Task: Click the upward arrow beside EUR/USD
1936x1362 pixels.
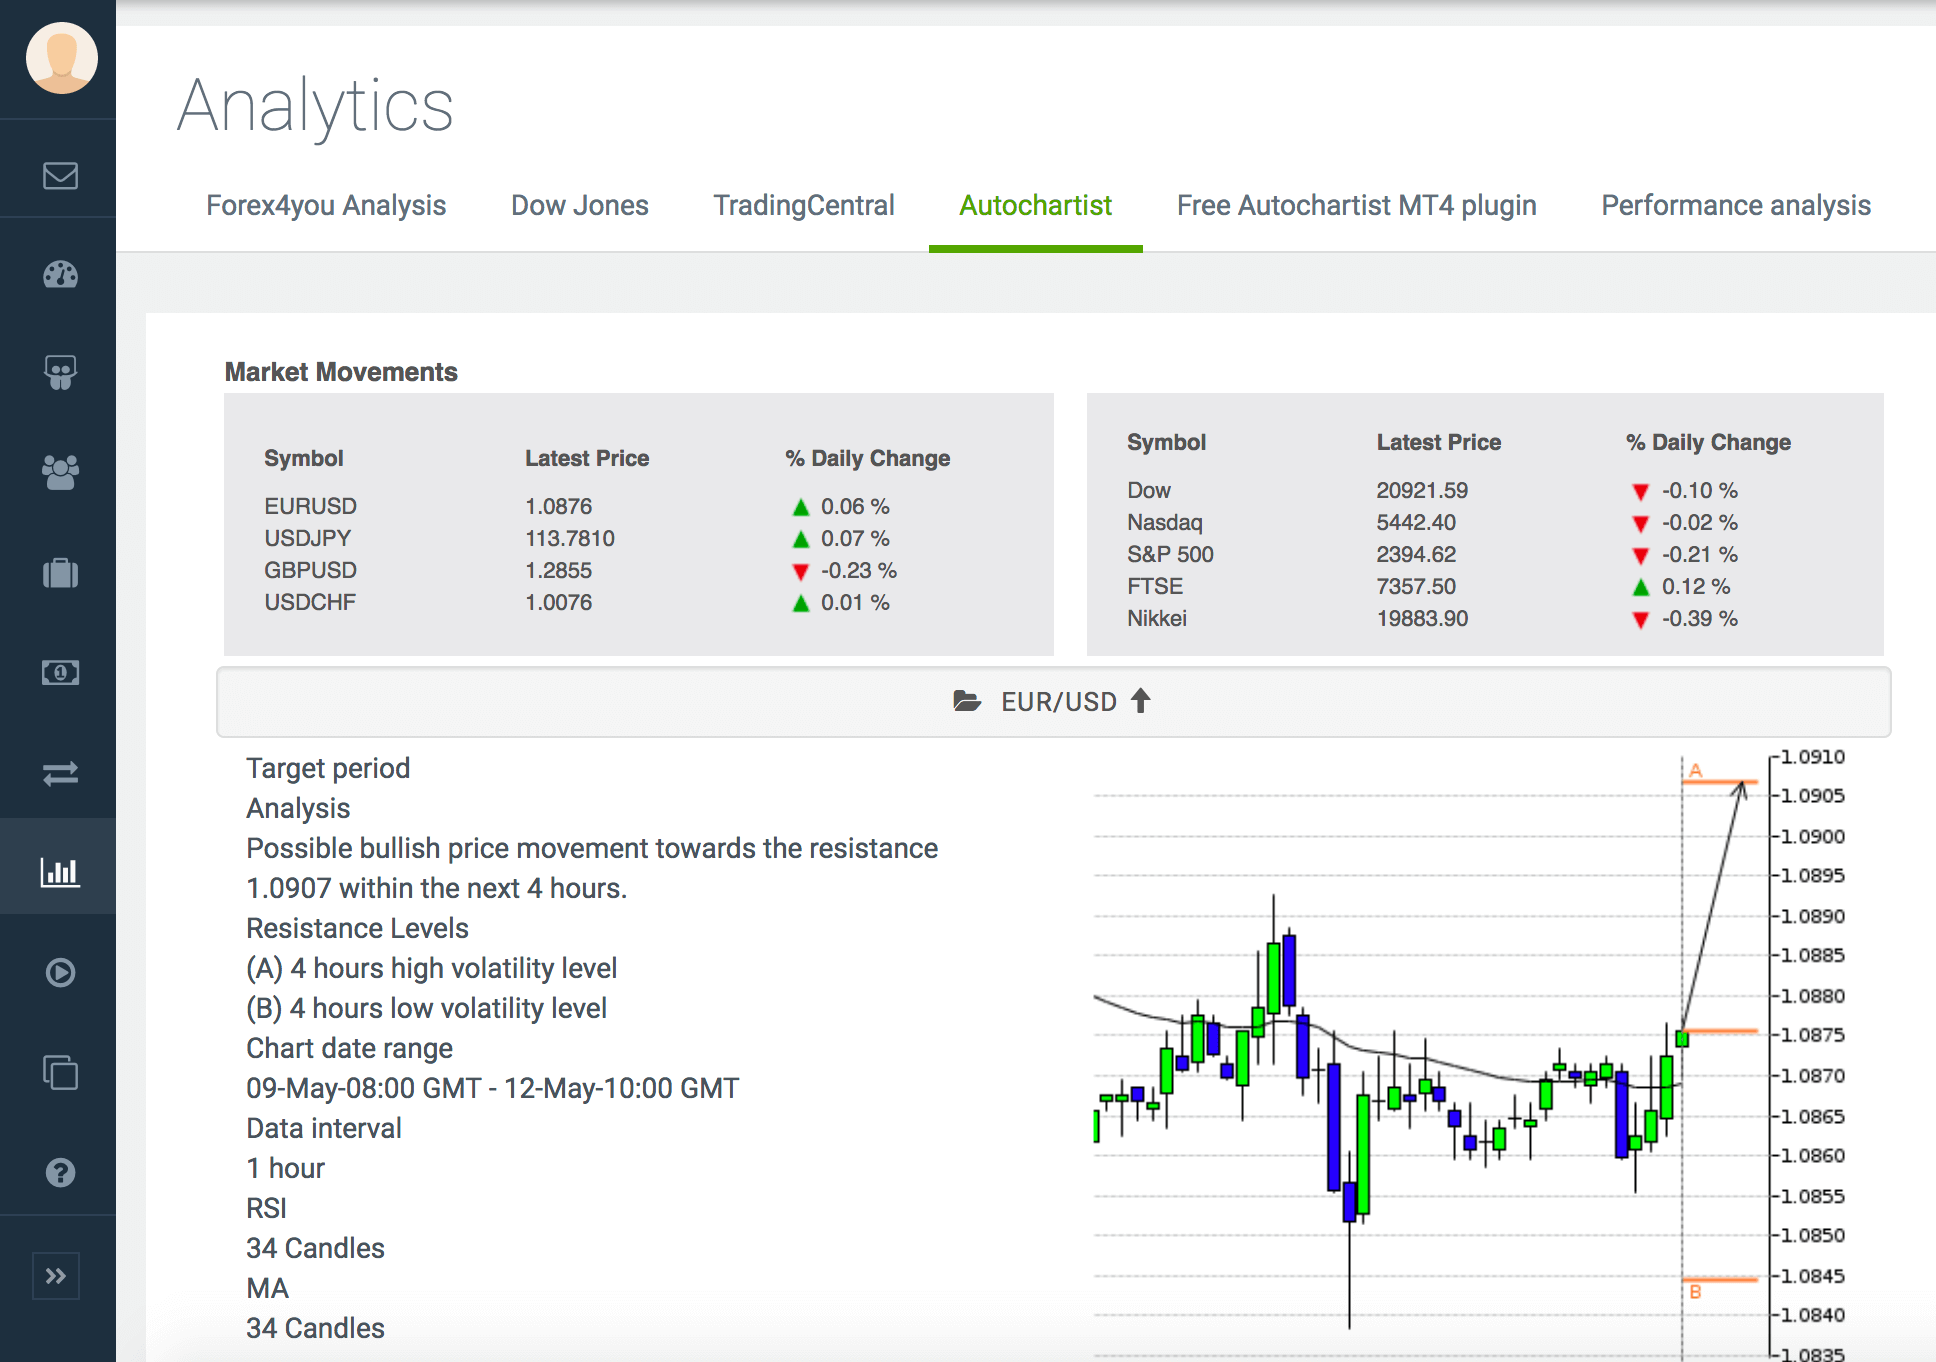Action: [1141, 701]
